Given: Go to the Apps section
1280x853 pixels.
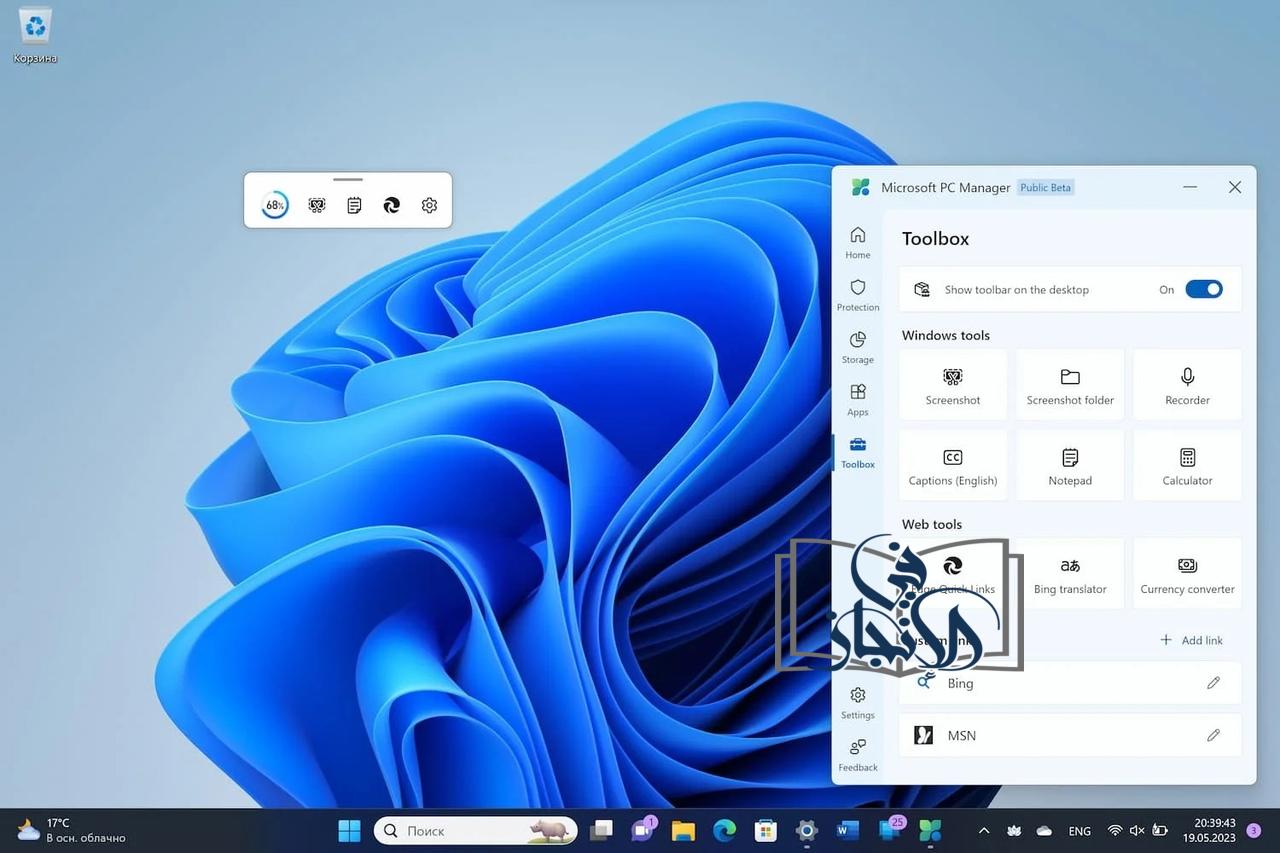Looking at the screenshot, I should [858, 400].
